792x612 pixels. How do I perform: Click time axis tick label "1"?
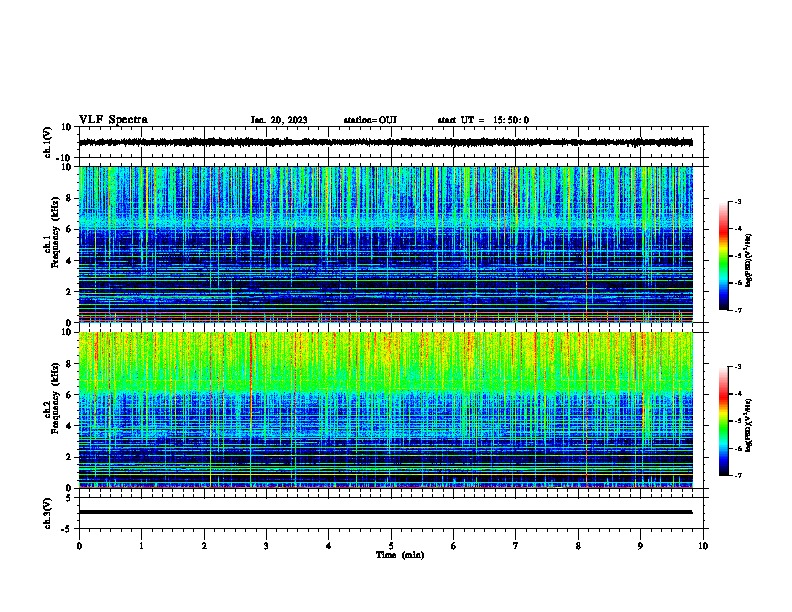pos(141,546)
